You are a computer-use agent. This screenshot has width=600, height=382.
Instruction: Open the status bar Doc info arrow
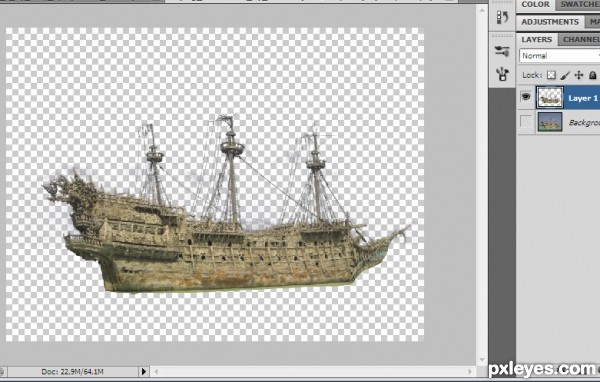[x=143, y=371]
